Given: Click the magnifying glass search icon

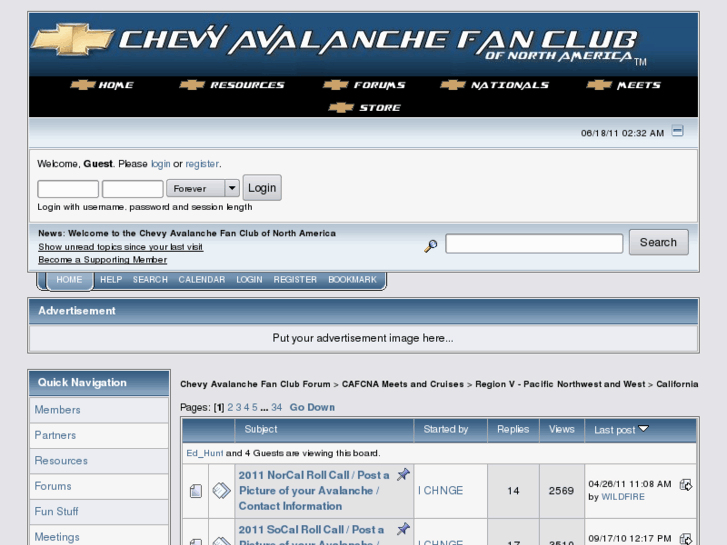Looking at the screenshot, I should (x=430, y=245).
